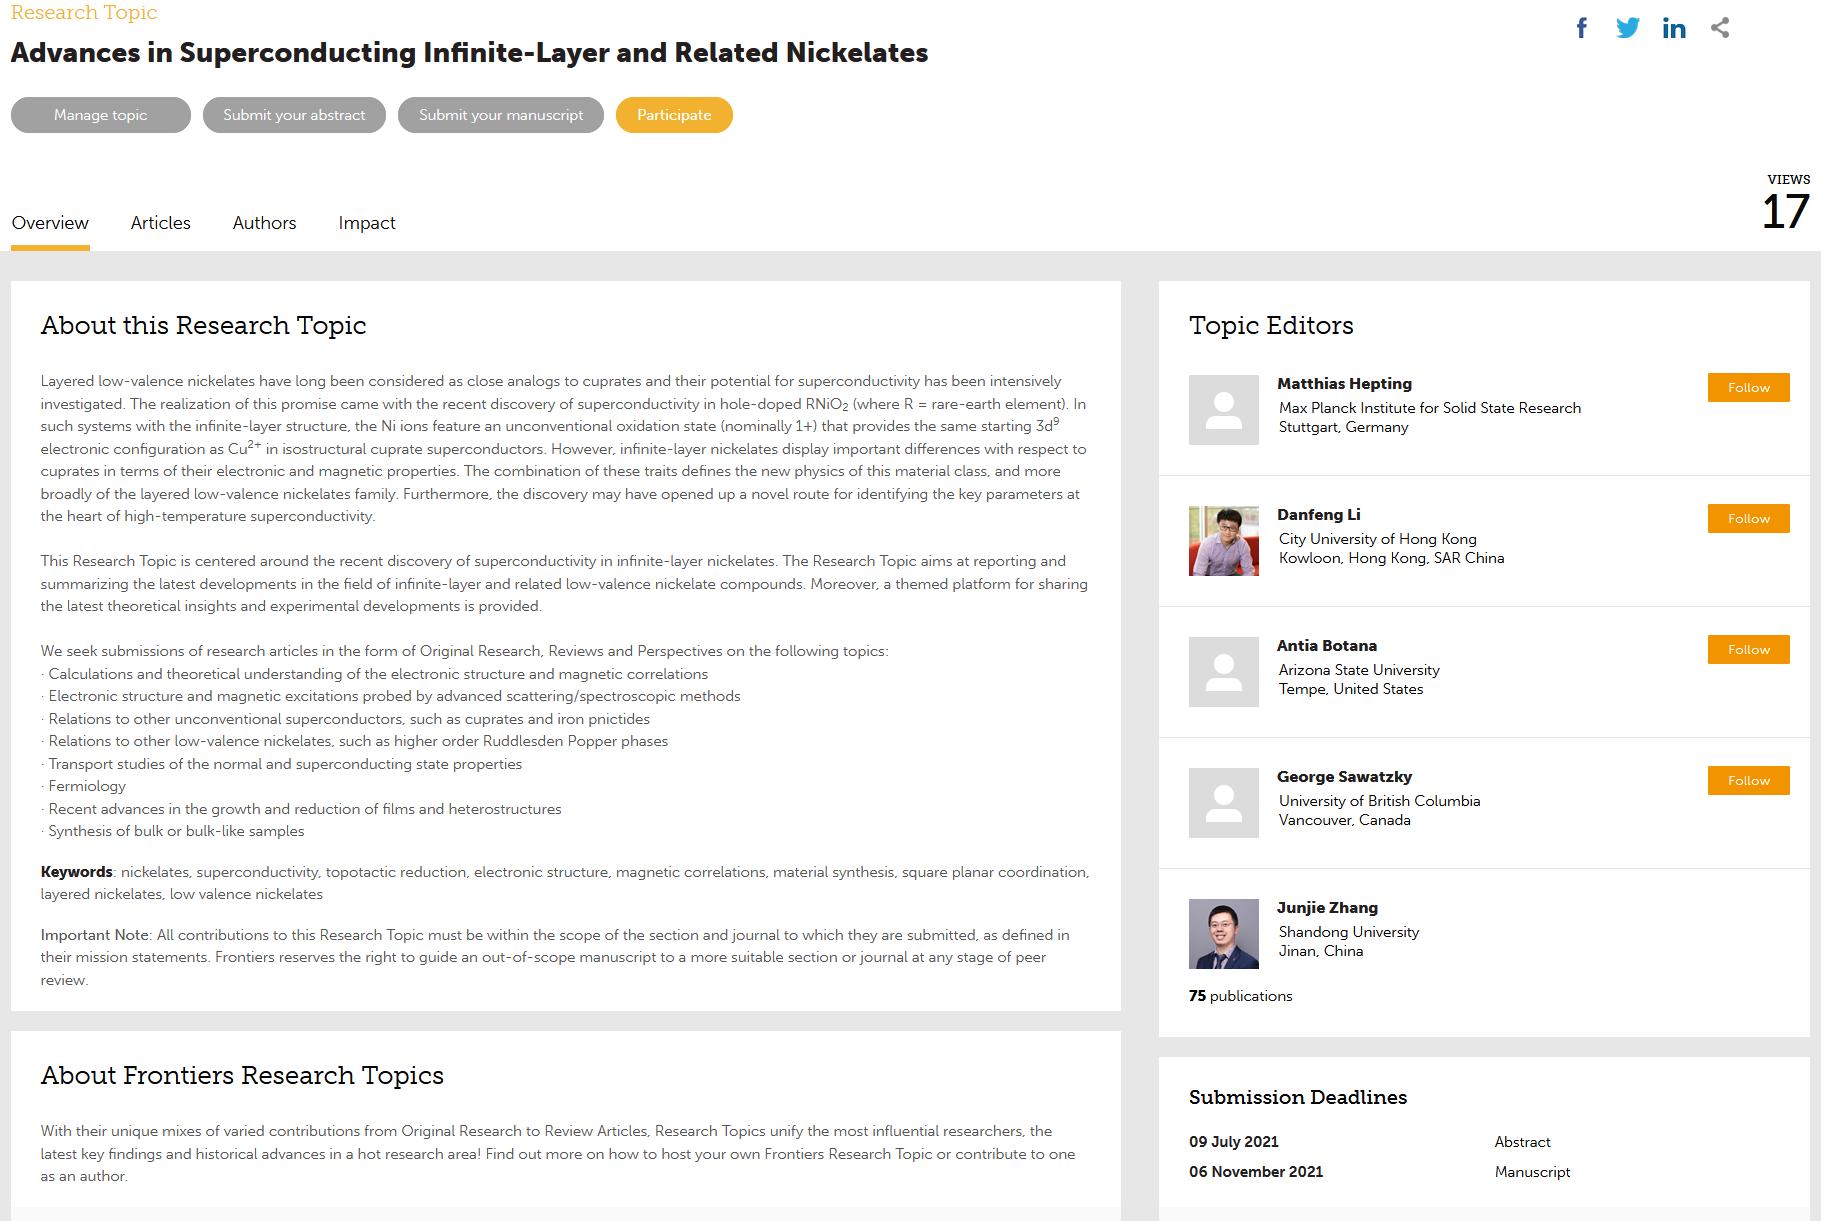Share the topic on Twitter

point(1627,28)
